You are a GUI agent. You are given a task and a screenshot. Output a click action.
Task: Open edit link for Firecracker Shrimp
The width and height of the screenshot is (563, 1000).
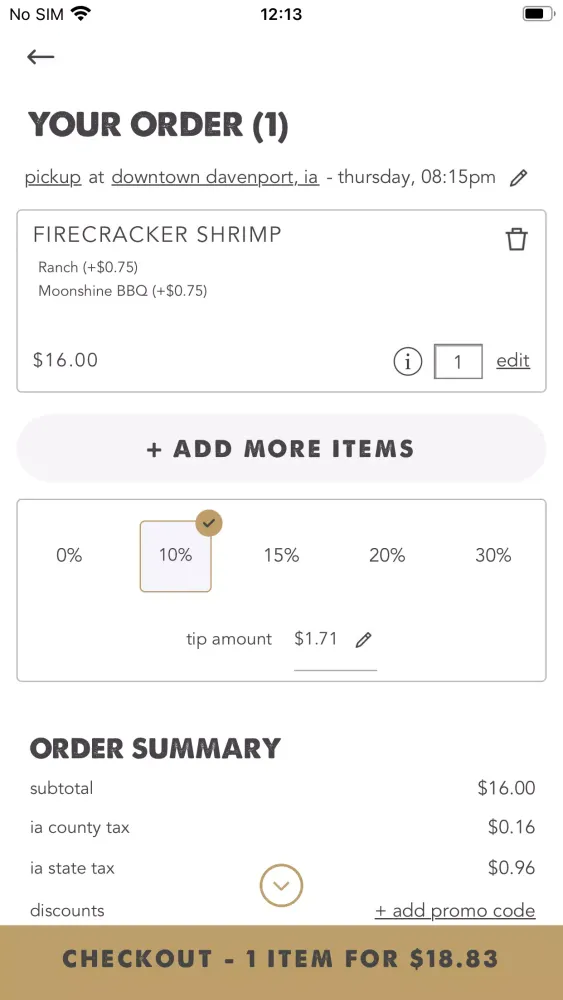click(513, 360)
